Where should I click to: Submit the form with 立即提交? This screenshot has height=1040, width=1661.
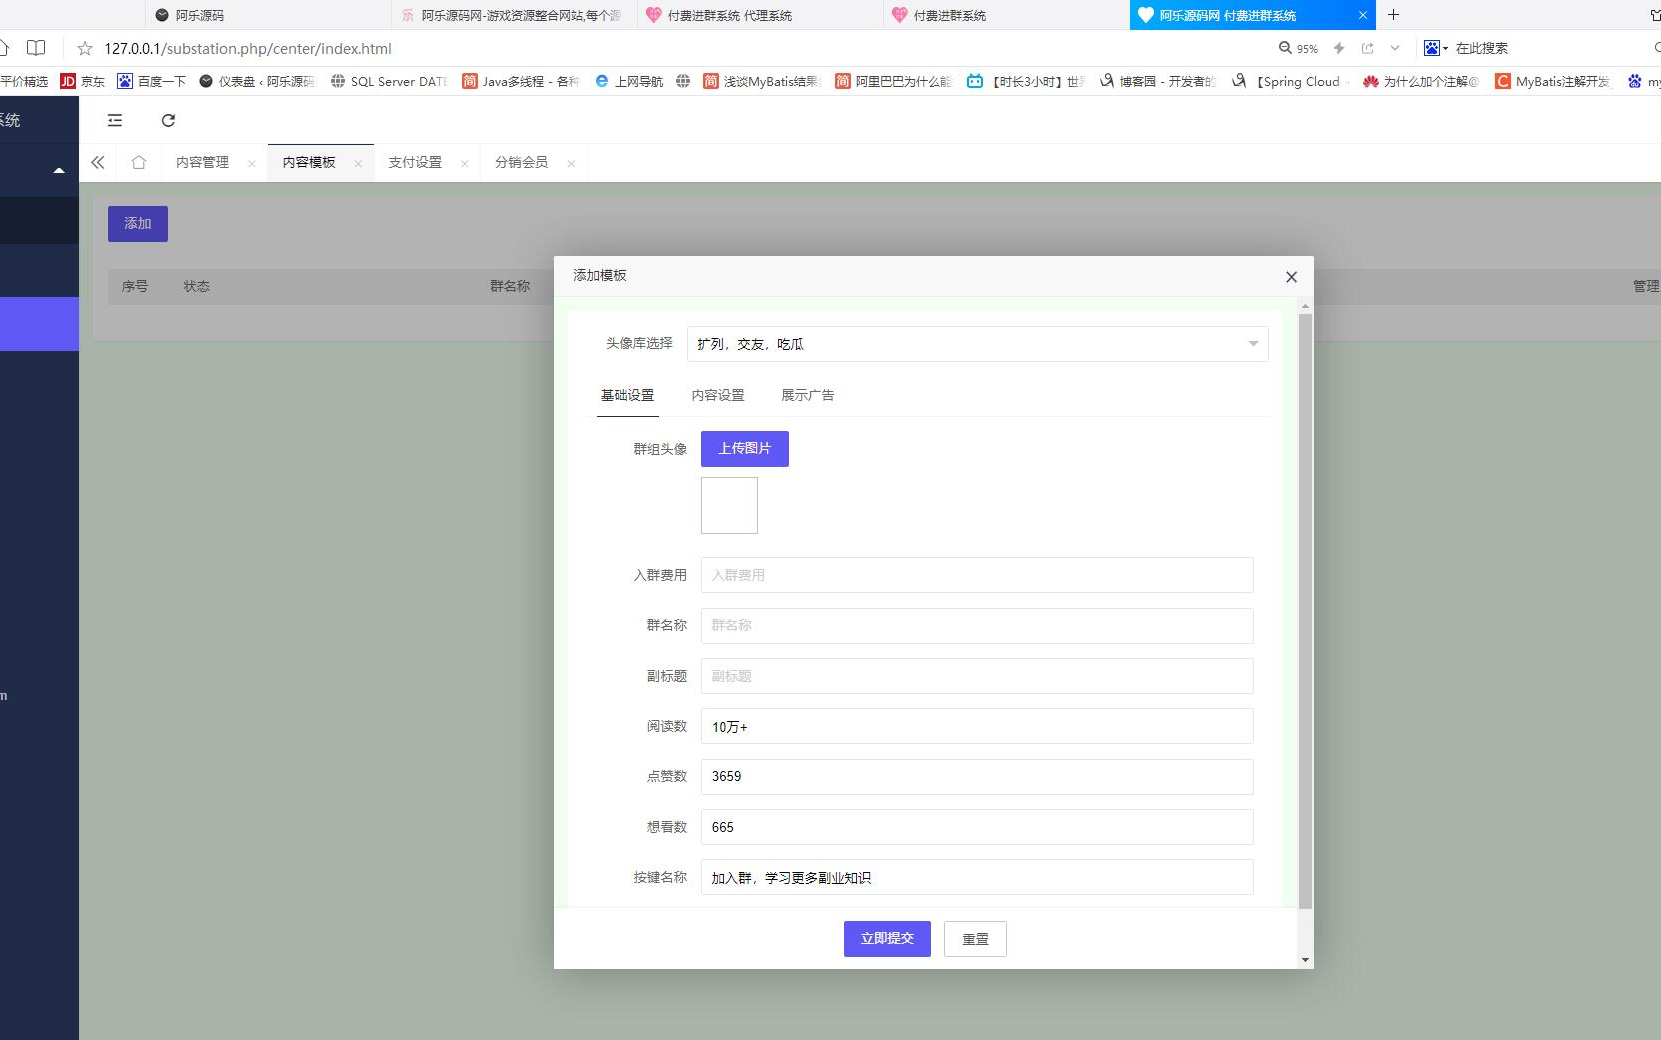887,939
